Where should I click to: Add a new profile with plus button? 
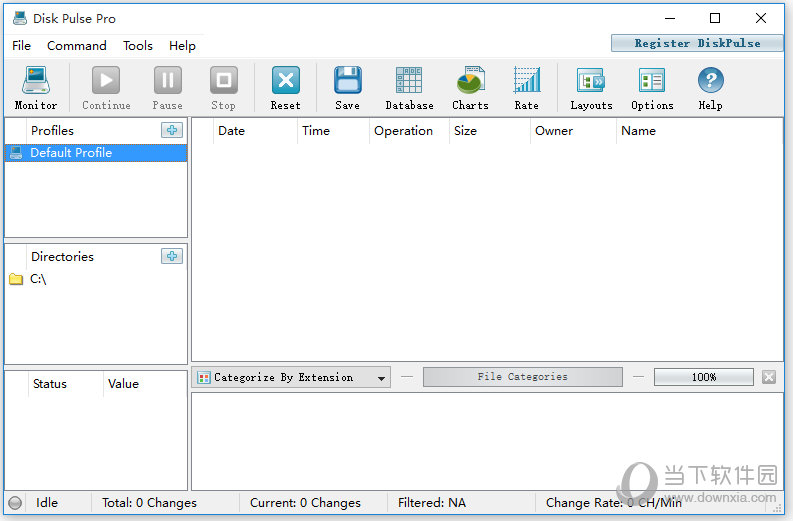[172, 130]
